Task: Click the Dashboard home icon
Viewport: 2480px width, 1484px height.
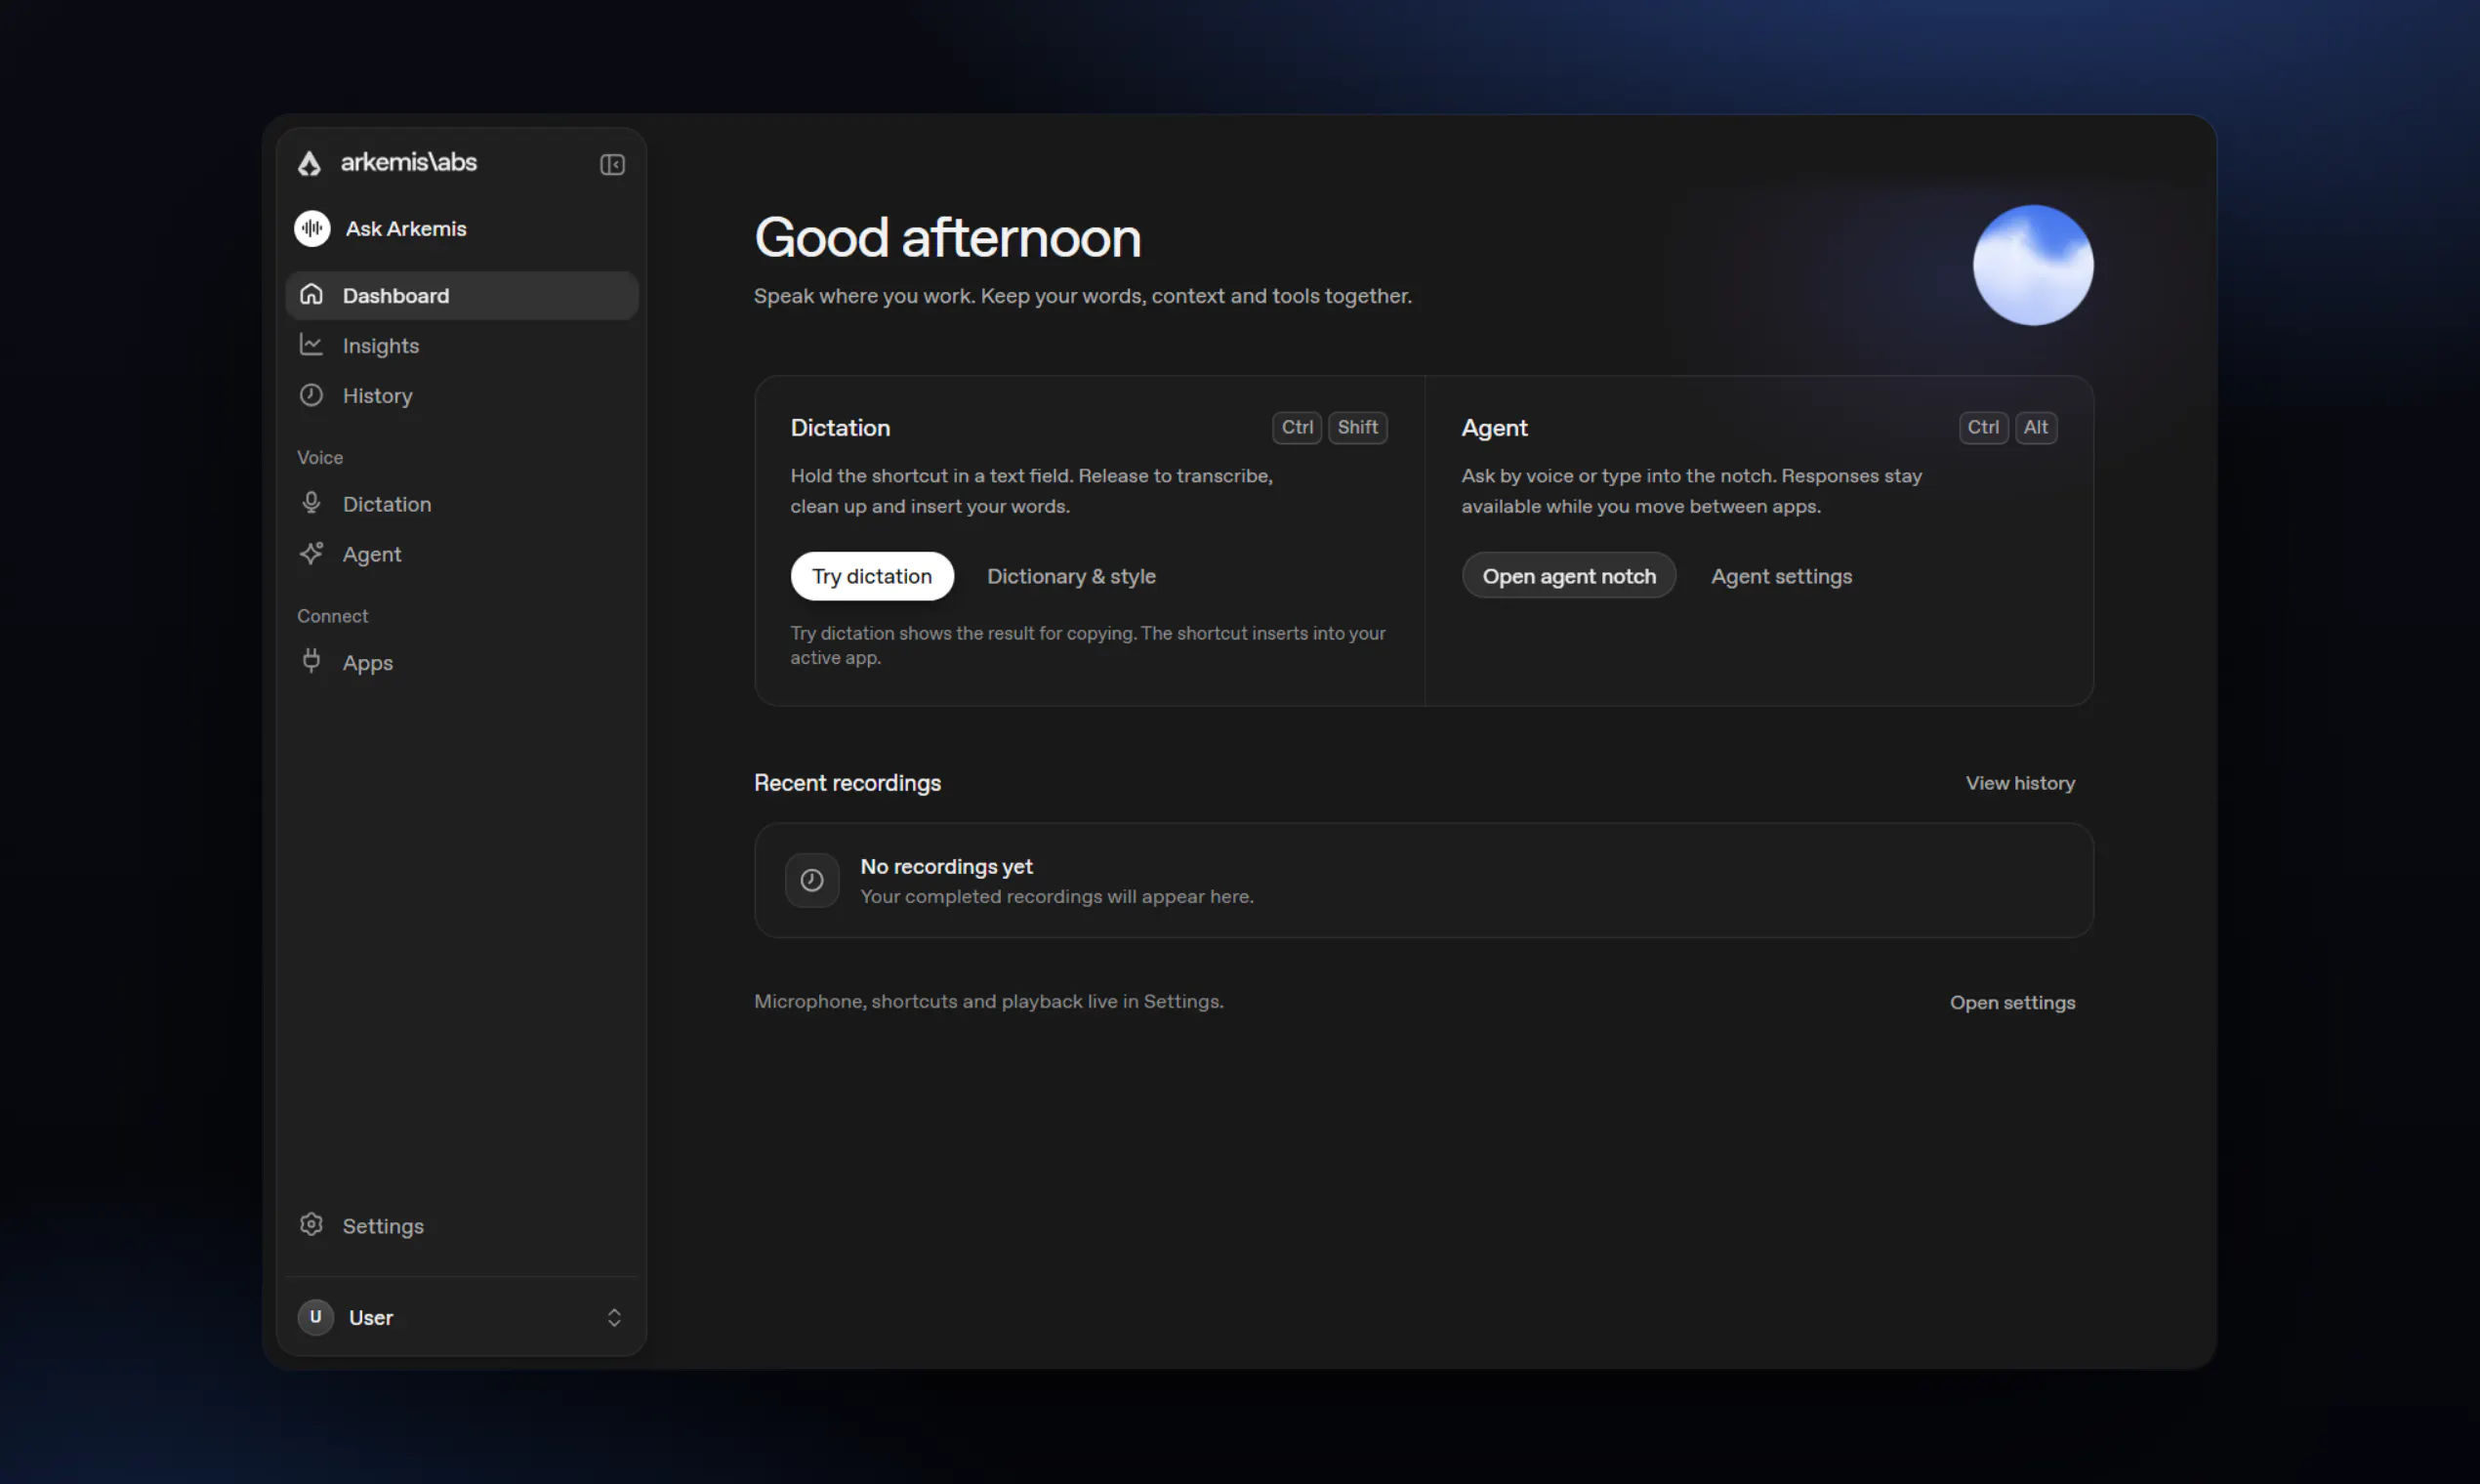Action: coord(311,294)
